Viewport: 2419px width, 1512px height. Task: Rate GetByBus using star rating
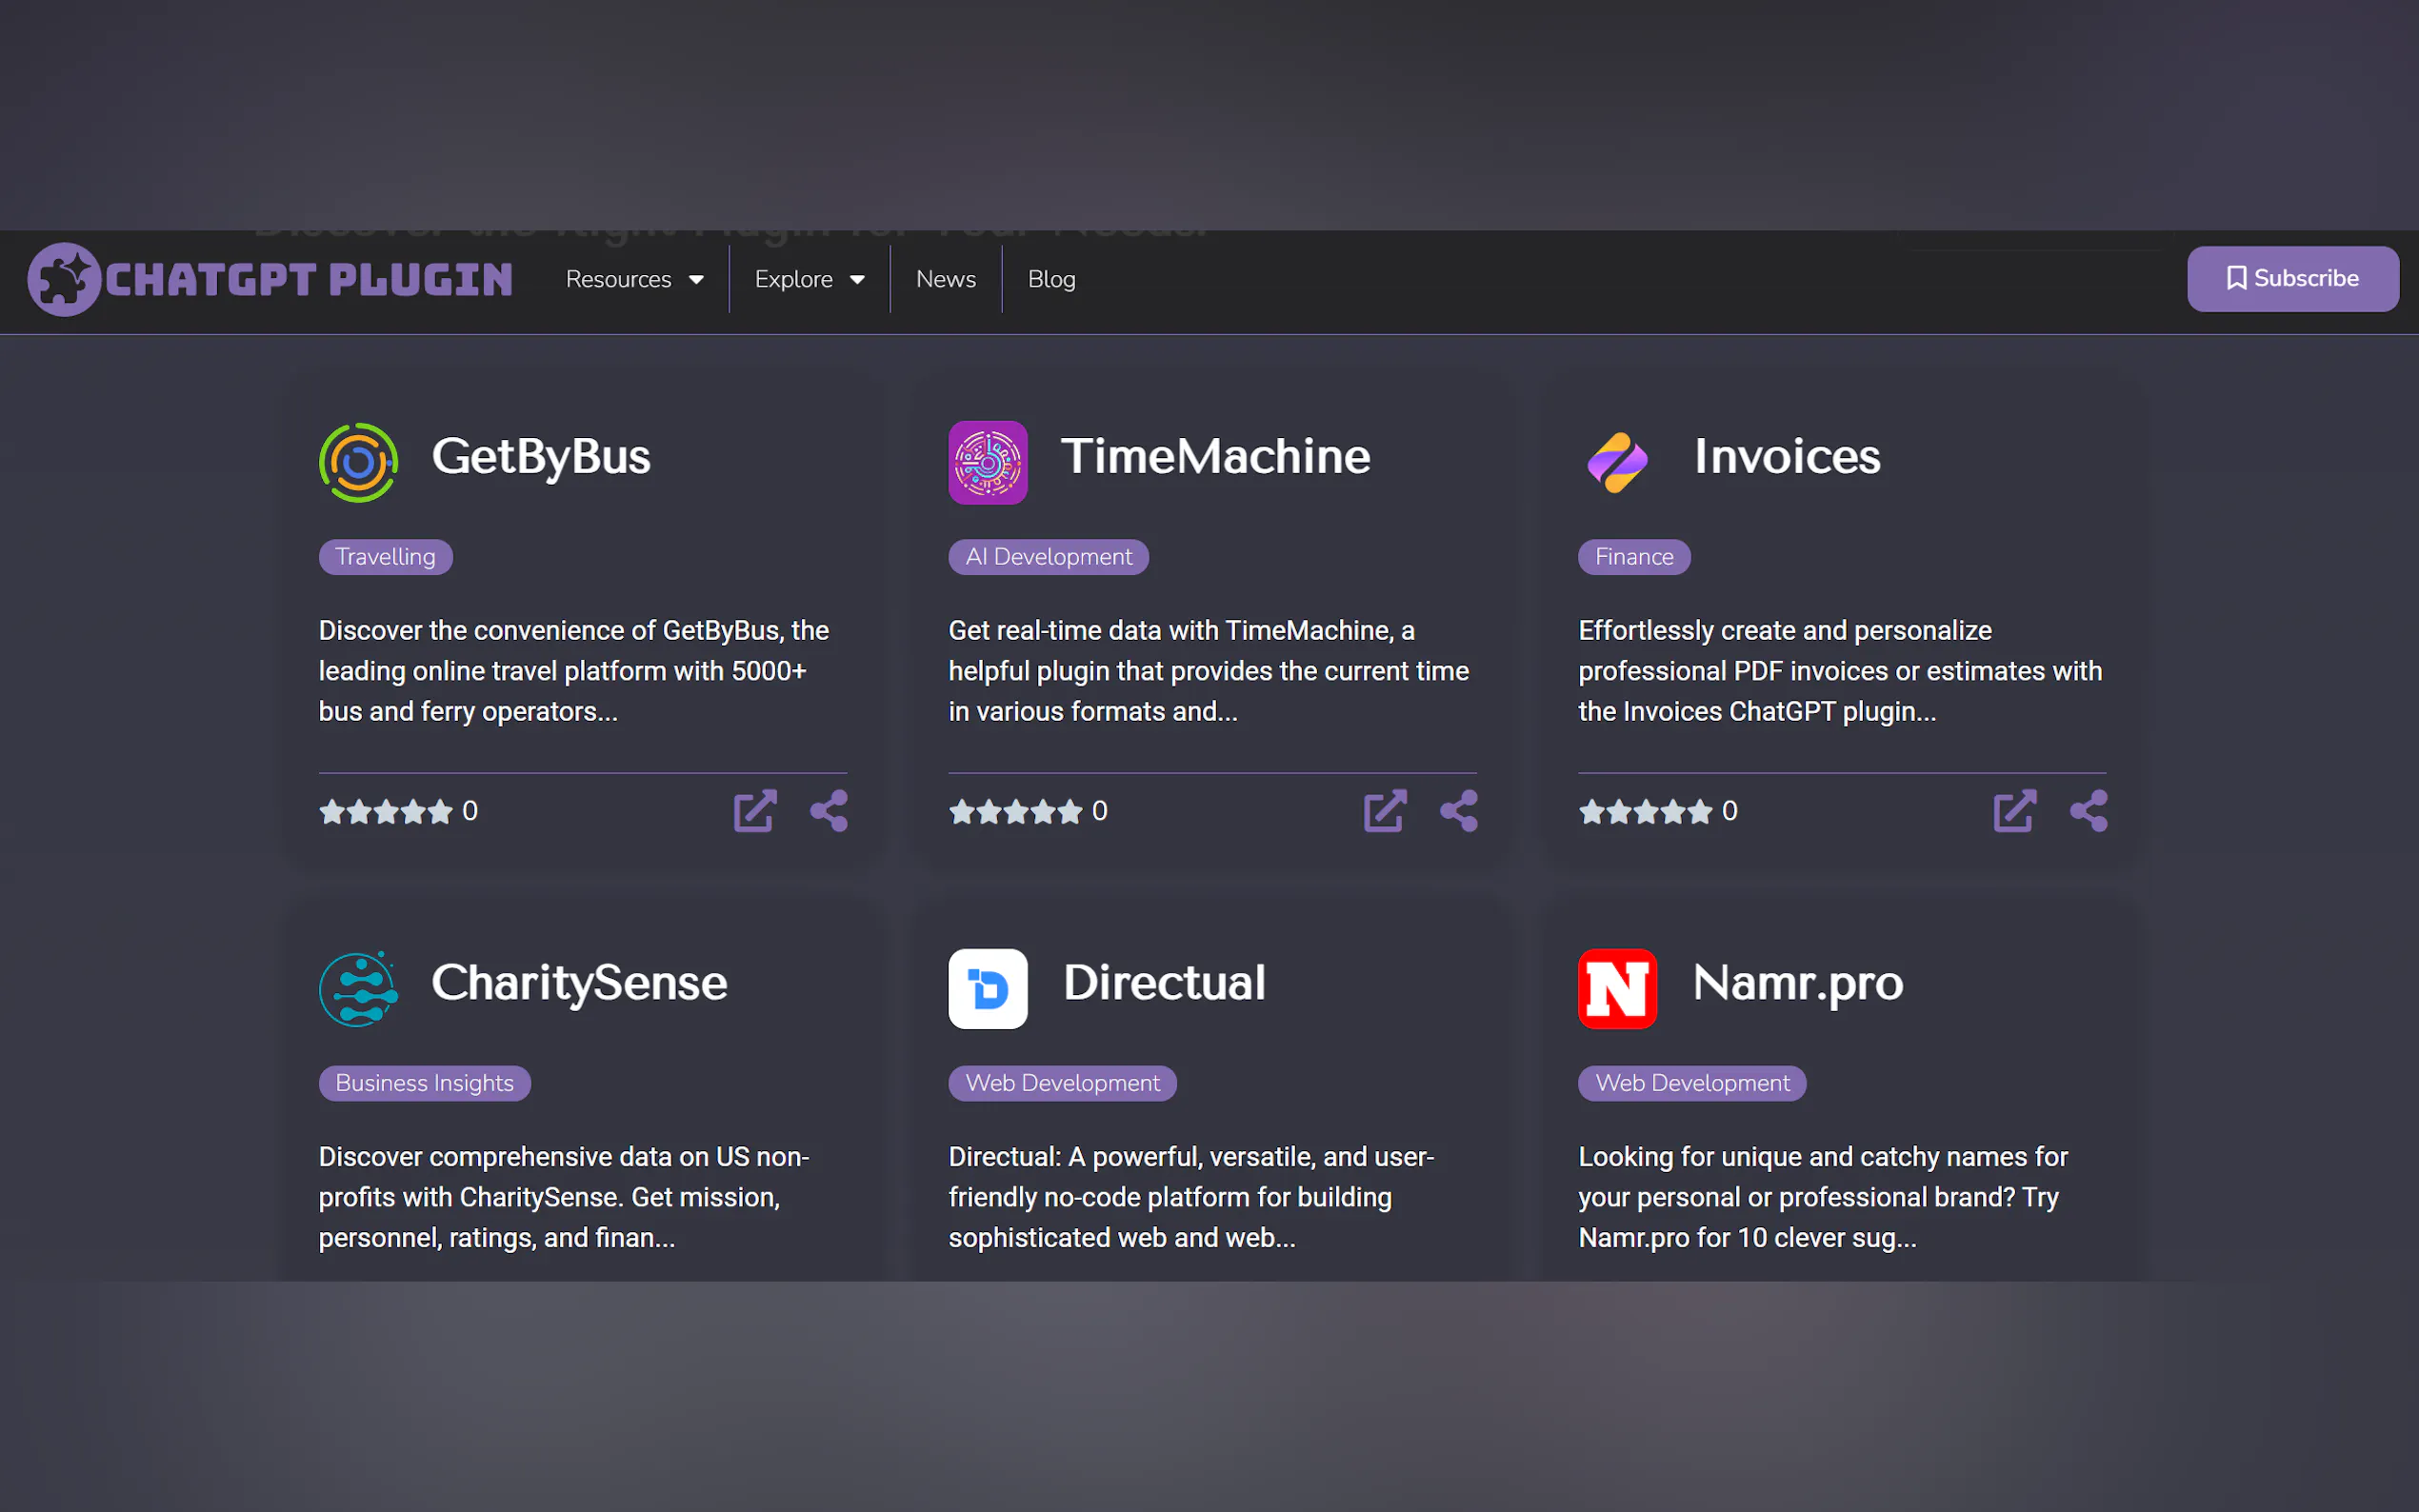tap(386, 812)
